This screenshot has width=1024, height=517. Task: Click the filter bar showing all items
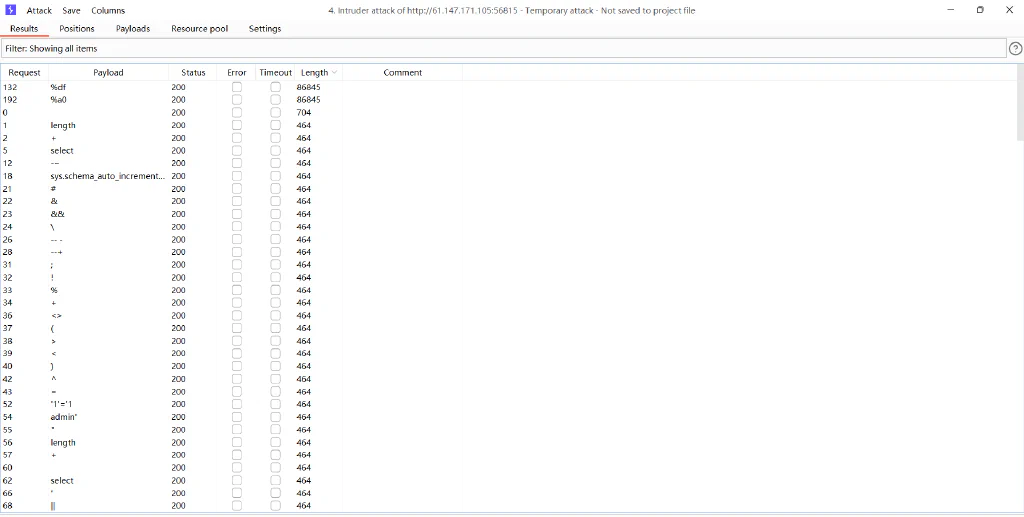point(504,48)
